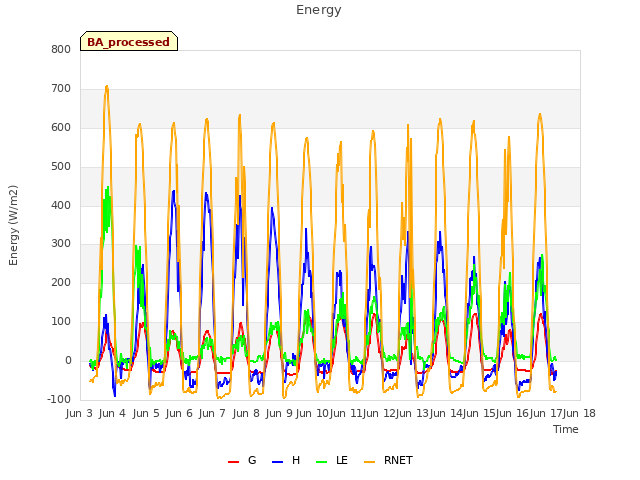Click the Time x-axis label

click(566, 429)
